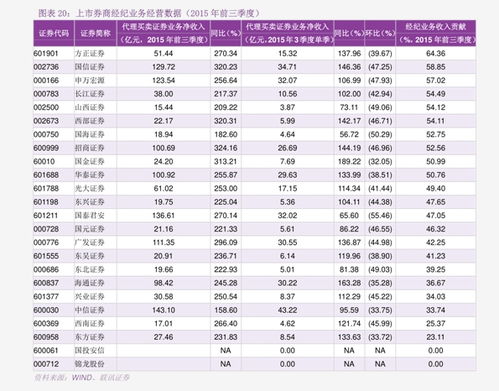Select the company name 东吴证券
The height and width of the screenshot is (391, 499).
89,256
